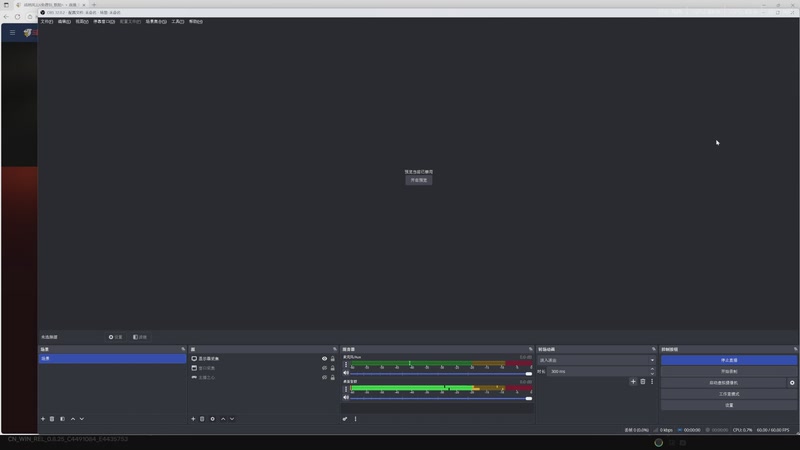
Task: Open source Filters button in source toolbar
Action: coord(140,337)
